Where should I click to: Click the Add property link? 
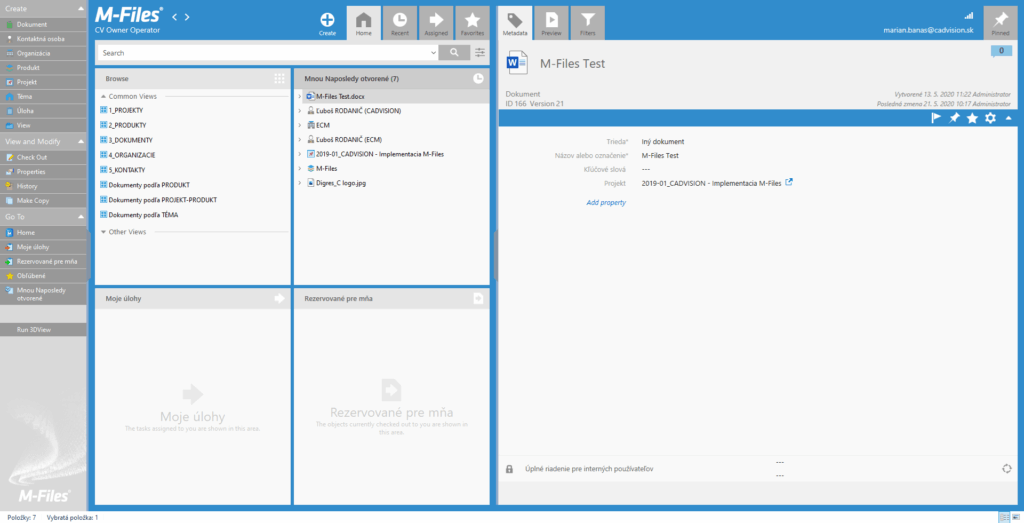(x=606, y=202)
